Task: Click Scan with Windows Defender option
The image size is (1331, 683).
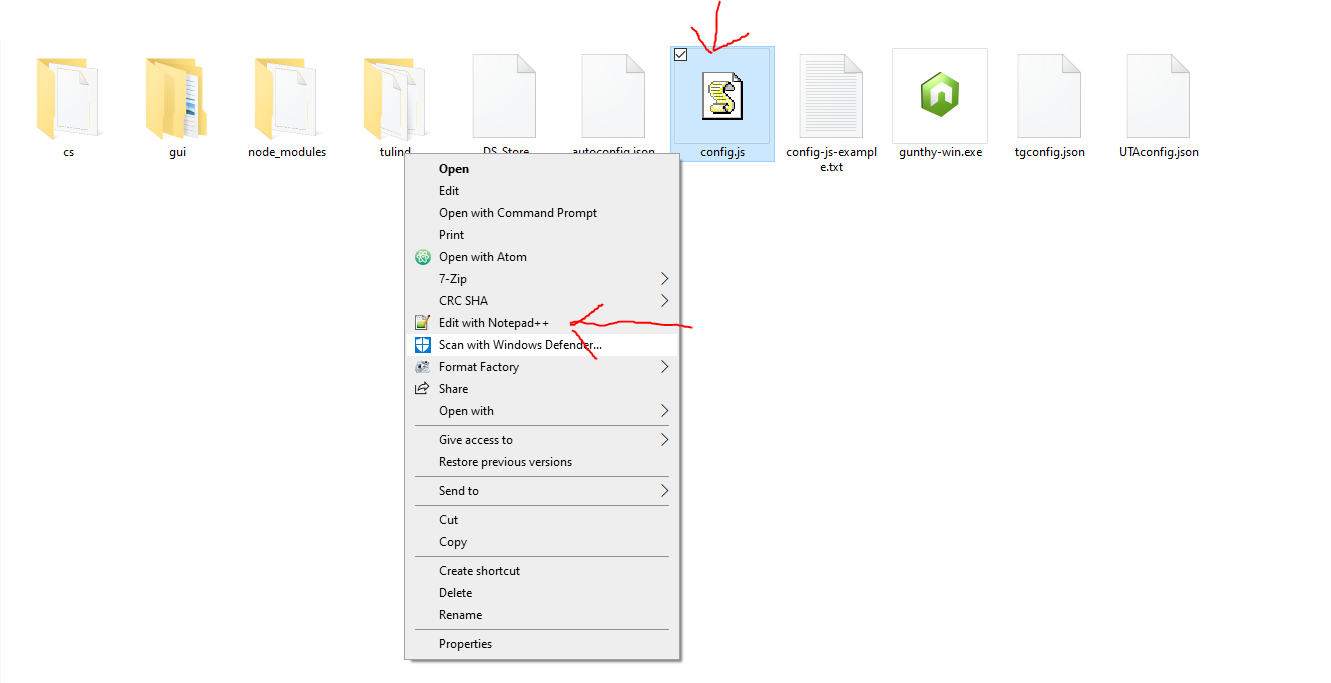Action: click(520, 345)
